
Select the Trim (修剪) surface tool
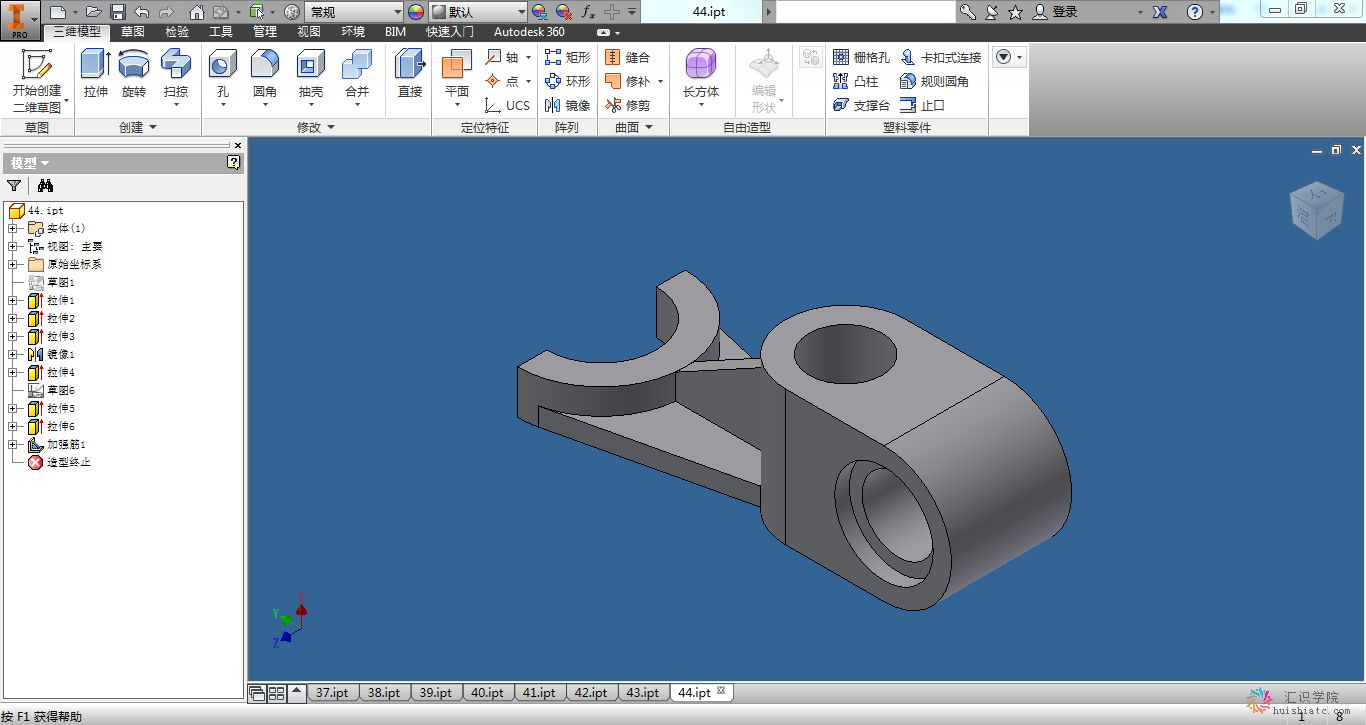tap(627, 105)
